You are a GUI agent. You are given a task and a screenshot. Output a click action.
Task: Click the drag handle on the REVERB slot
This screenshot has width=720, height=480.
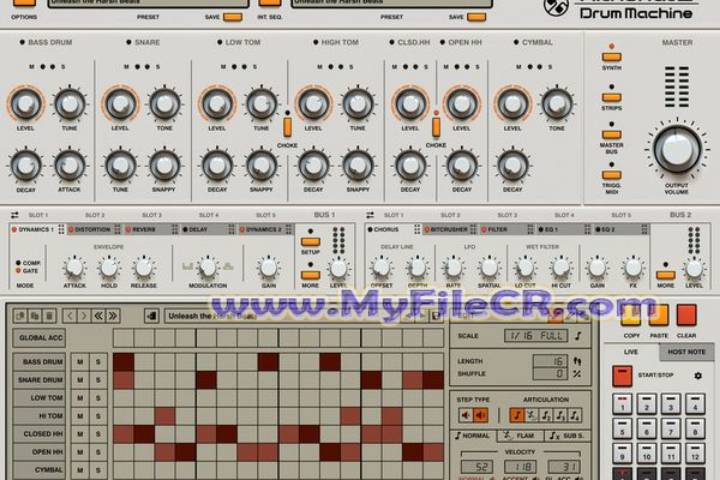click(174, 229)
